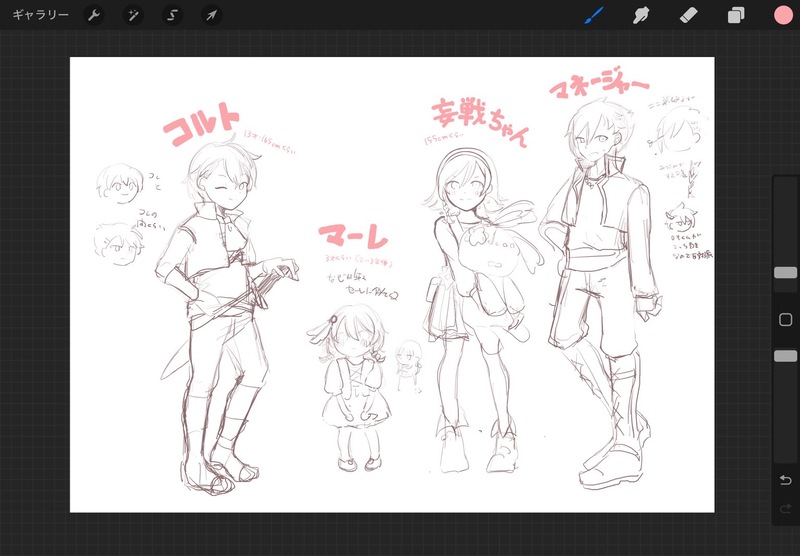
Task: Open the Actions wrench menu
Action: pyautogui.click(x=94, y=16)
